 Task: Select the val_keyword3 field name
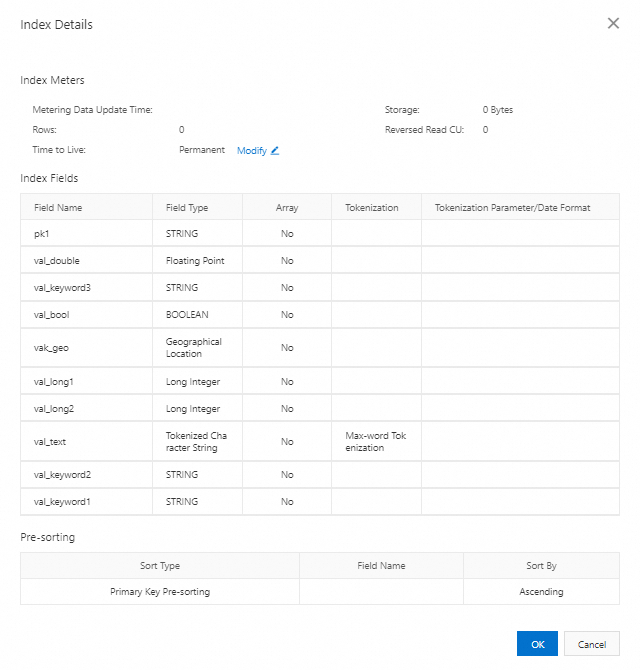[62, 288]
